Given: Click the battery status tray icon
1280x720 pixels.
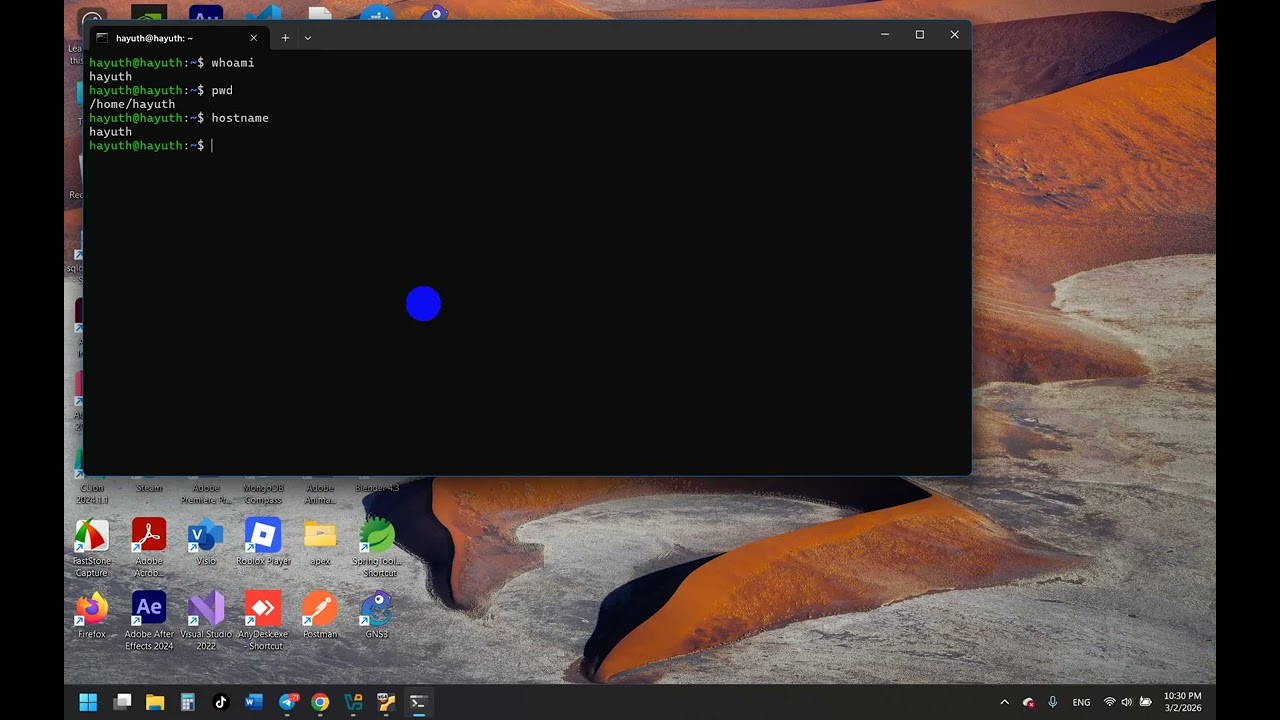Looking at the screenshot, I should [1146, 702].
